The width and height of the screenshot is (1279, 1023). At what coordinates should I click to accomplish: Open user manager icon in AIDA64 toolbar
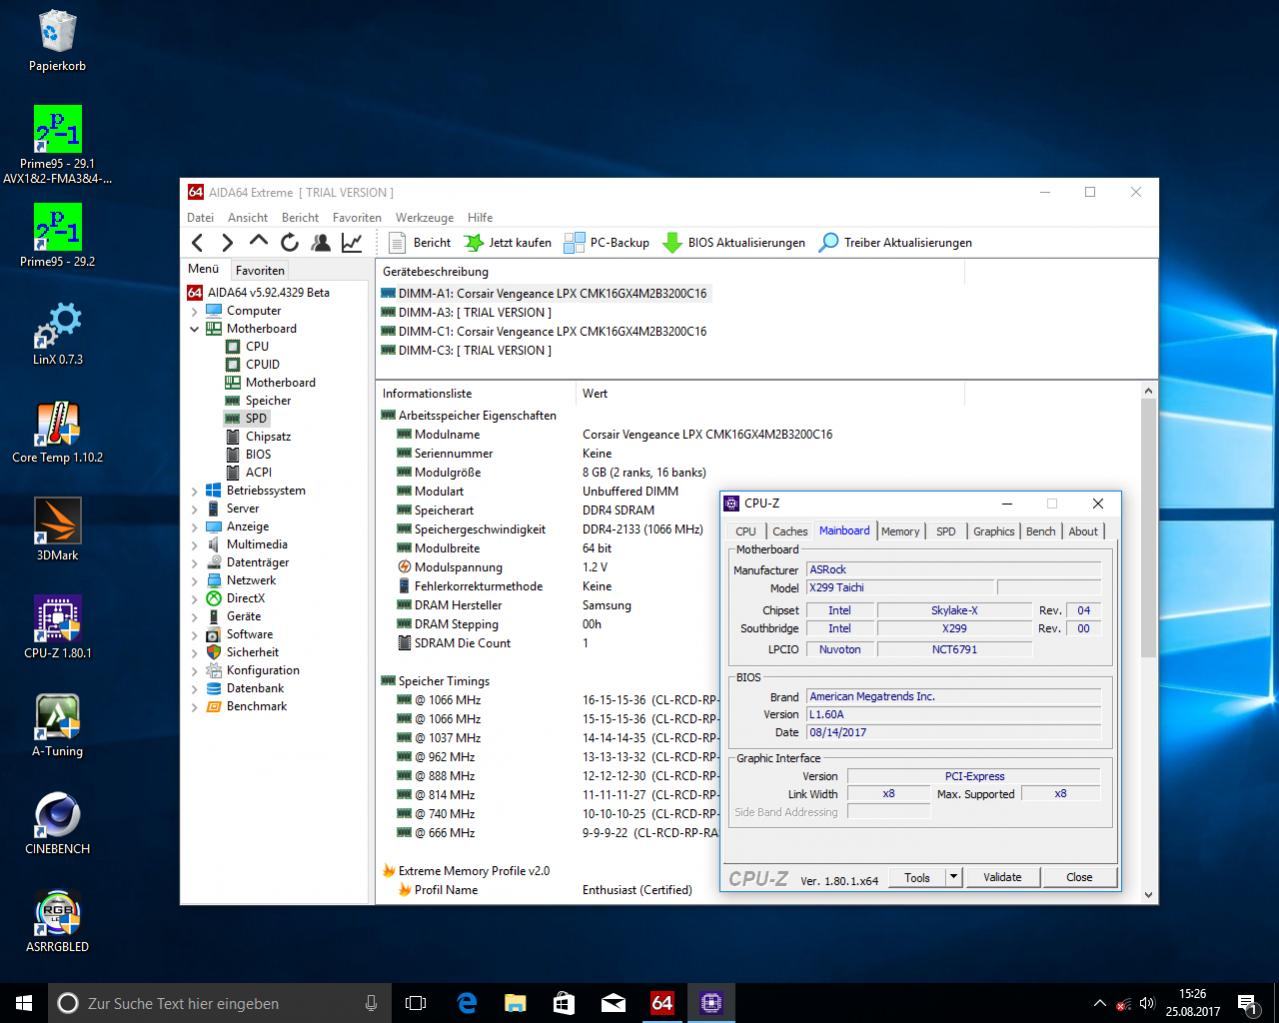click(x=321, y=242)
